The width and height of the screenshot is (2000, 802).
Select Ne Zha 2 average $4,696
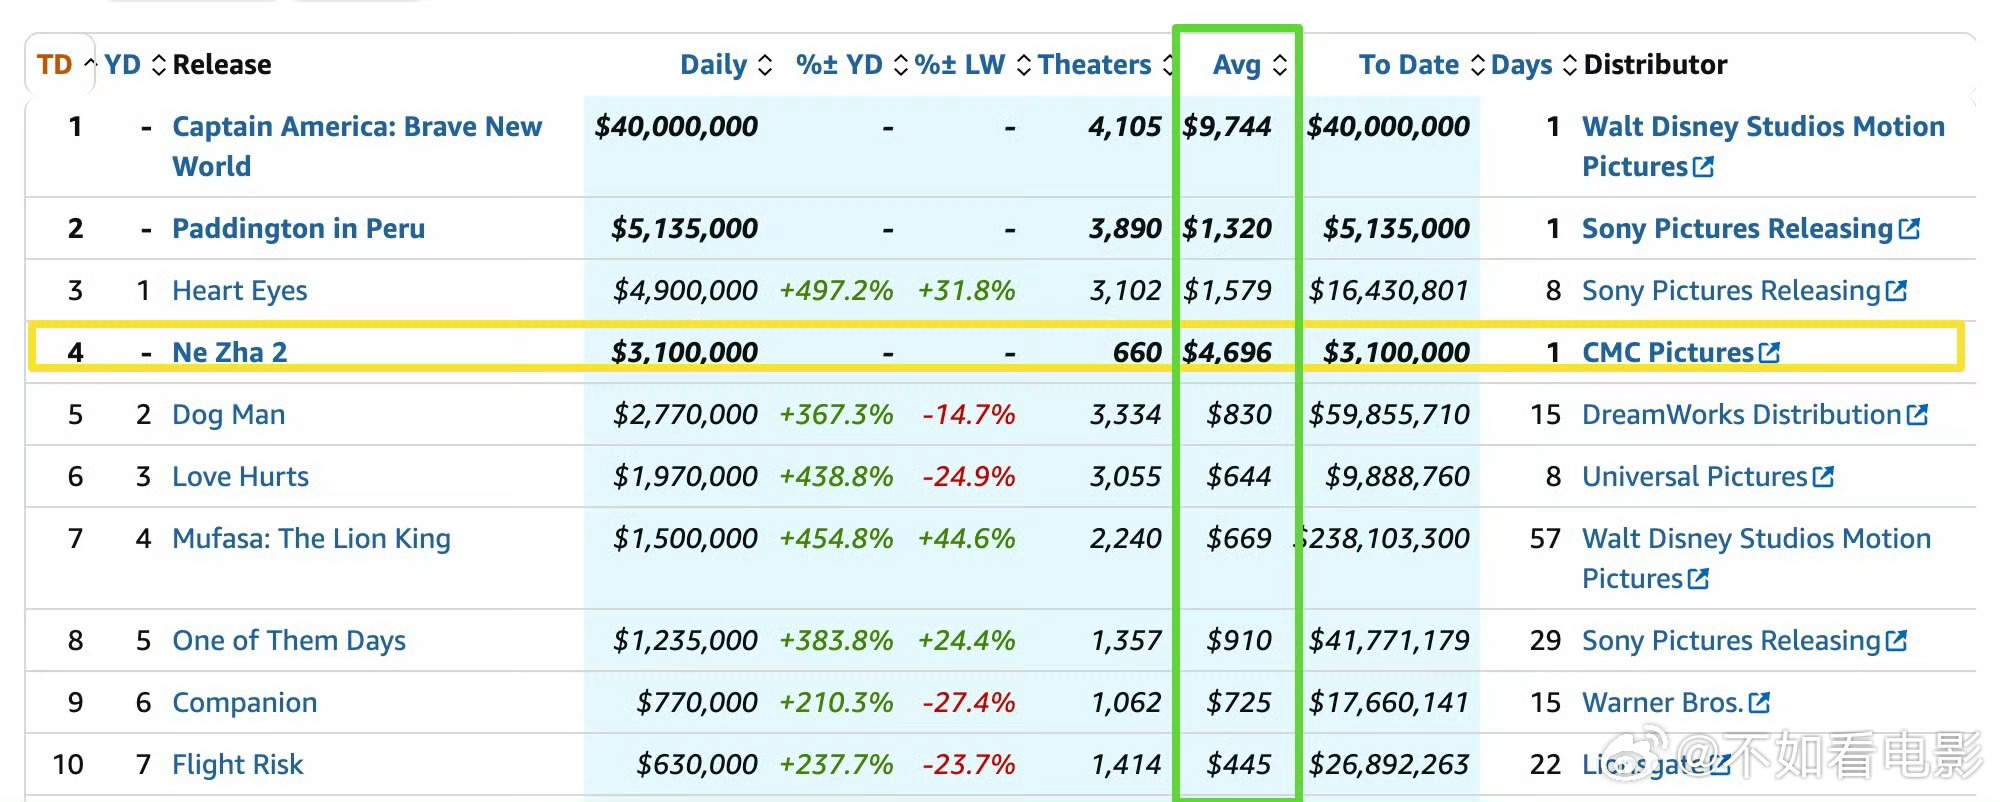tap(1227, 353)
